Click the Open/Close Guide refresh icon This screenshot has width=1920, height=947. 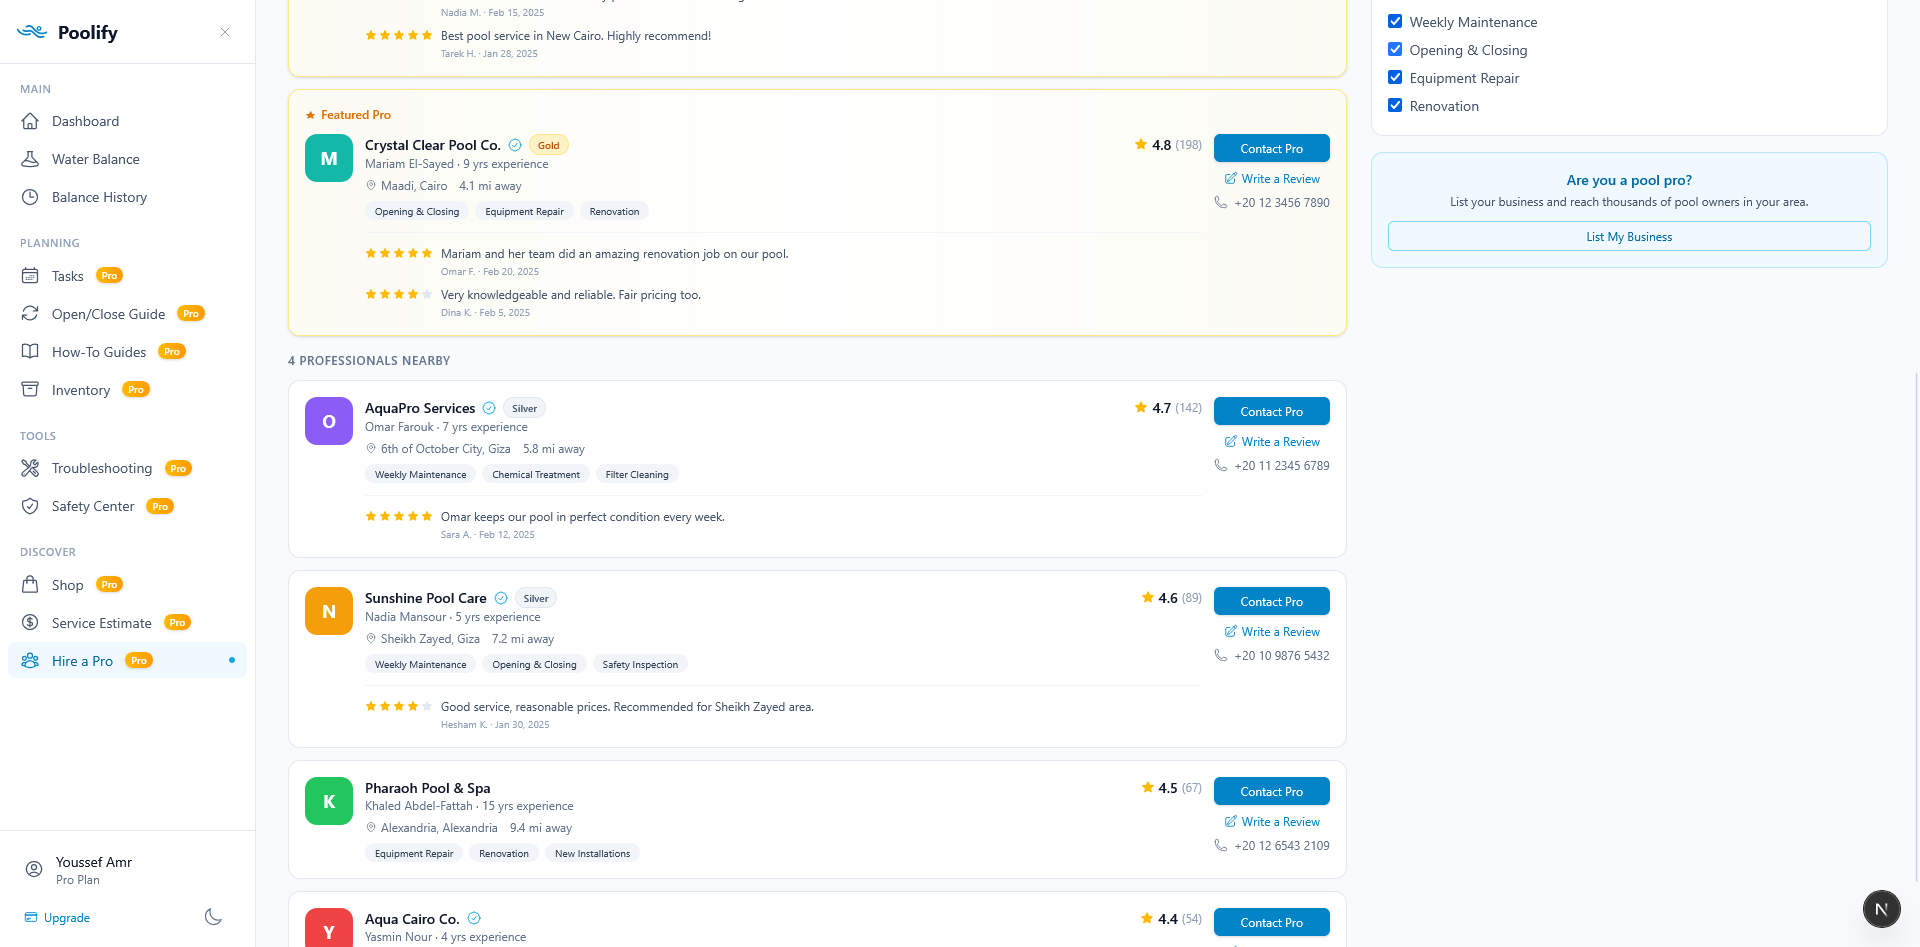pos(30,314)
